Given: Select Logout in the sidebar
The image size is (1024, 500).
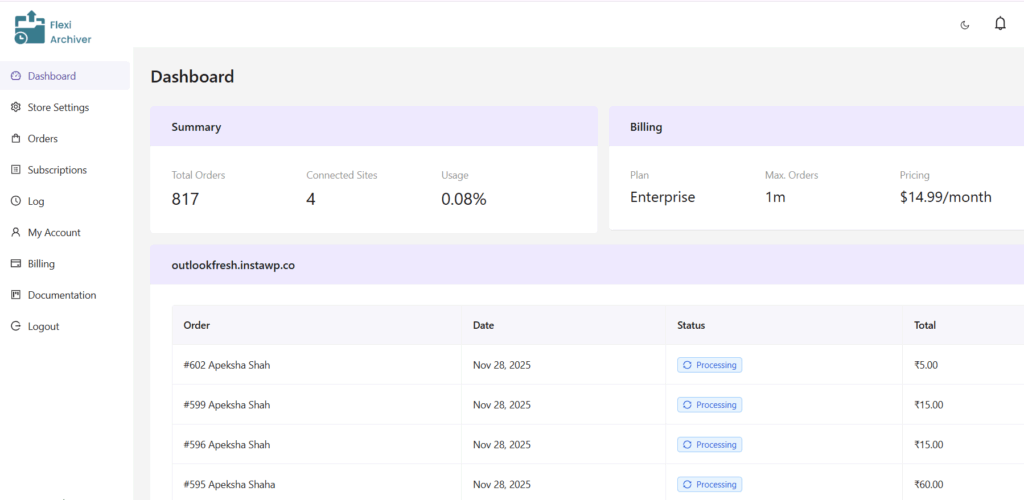Looking at the screenshot, I should pyautogui.click(x=43, y=326).
